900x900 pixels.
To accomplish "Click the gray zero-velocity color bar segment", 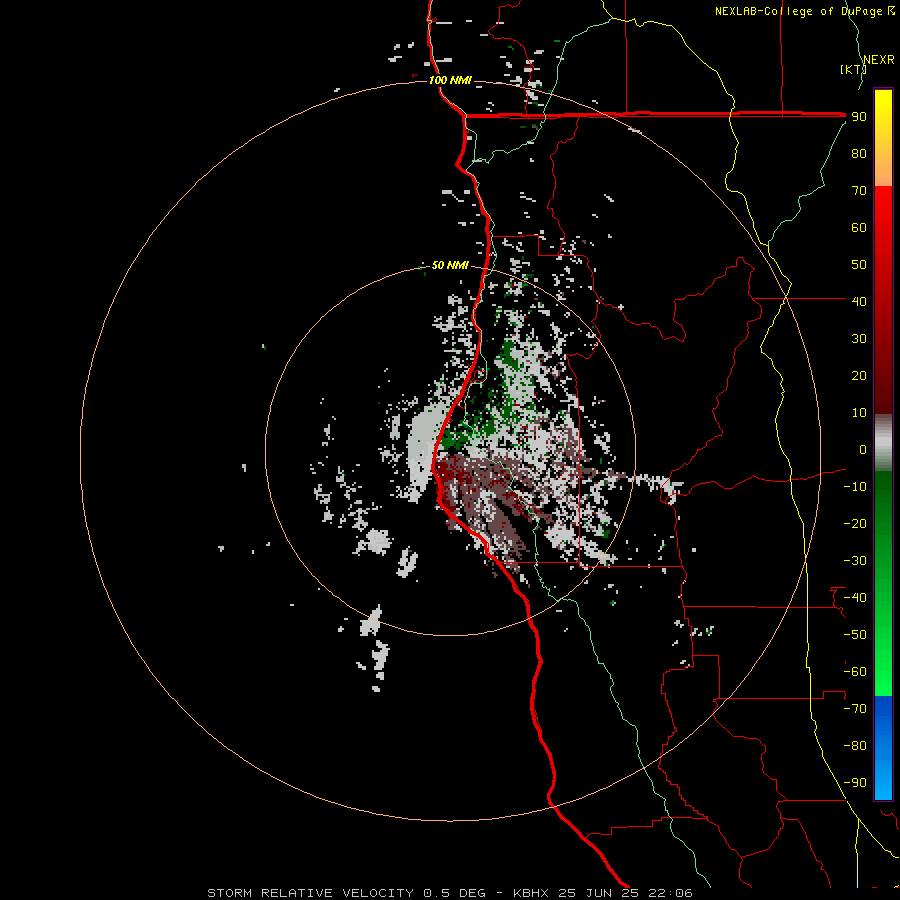I will coord(883,443).
